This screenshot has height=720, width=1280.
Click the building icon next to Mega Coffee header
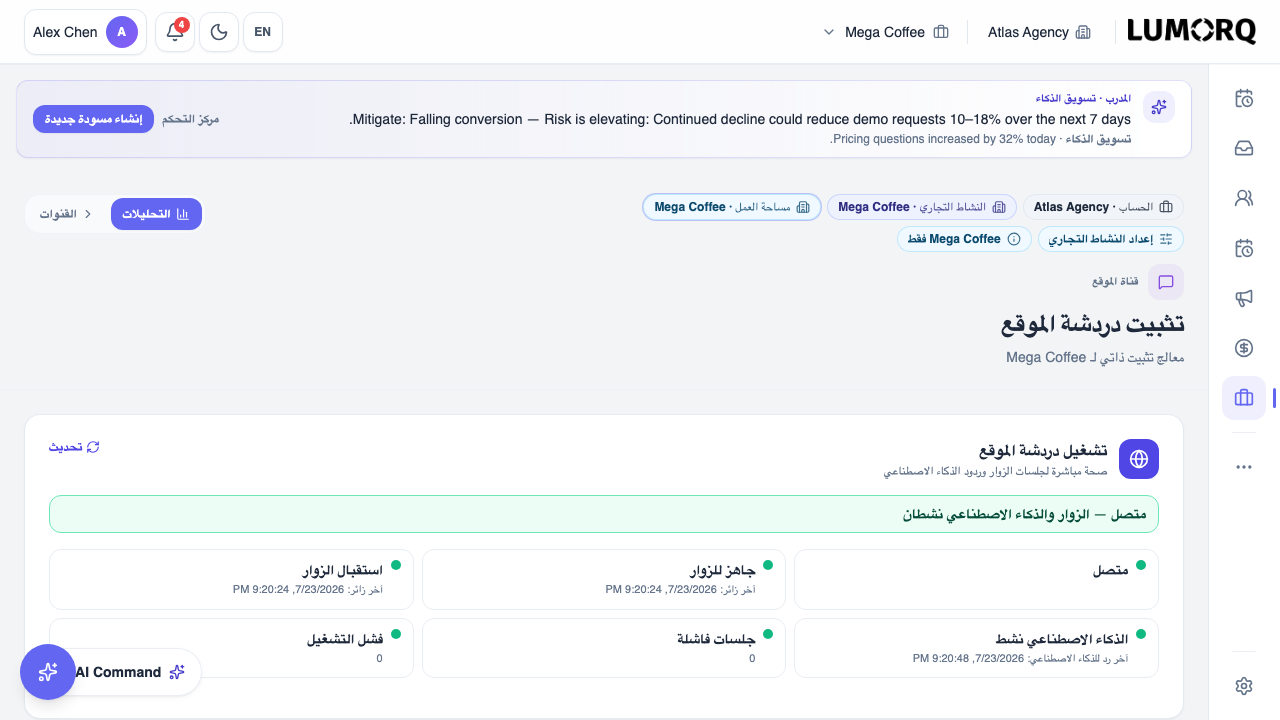coord(941,32)
